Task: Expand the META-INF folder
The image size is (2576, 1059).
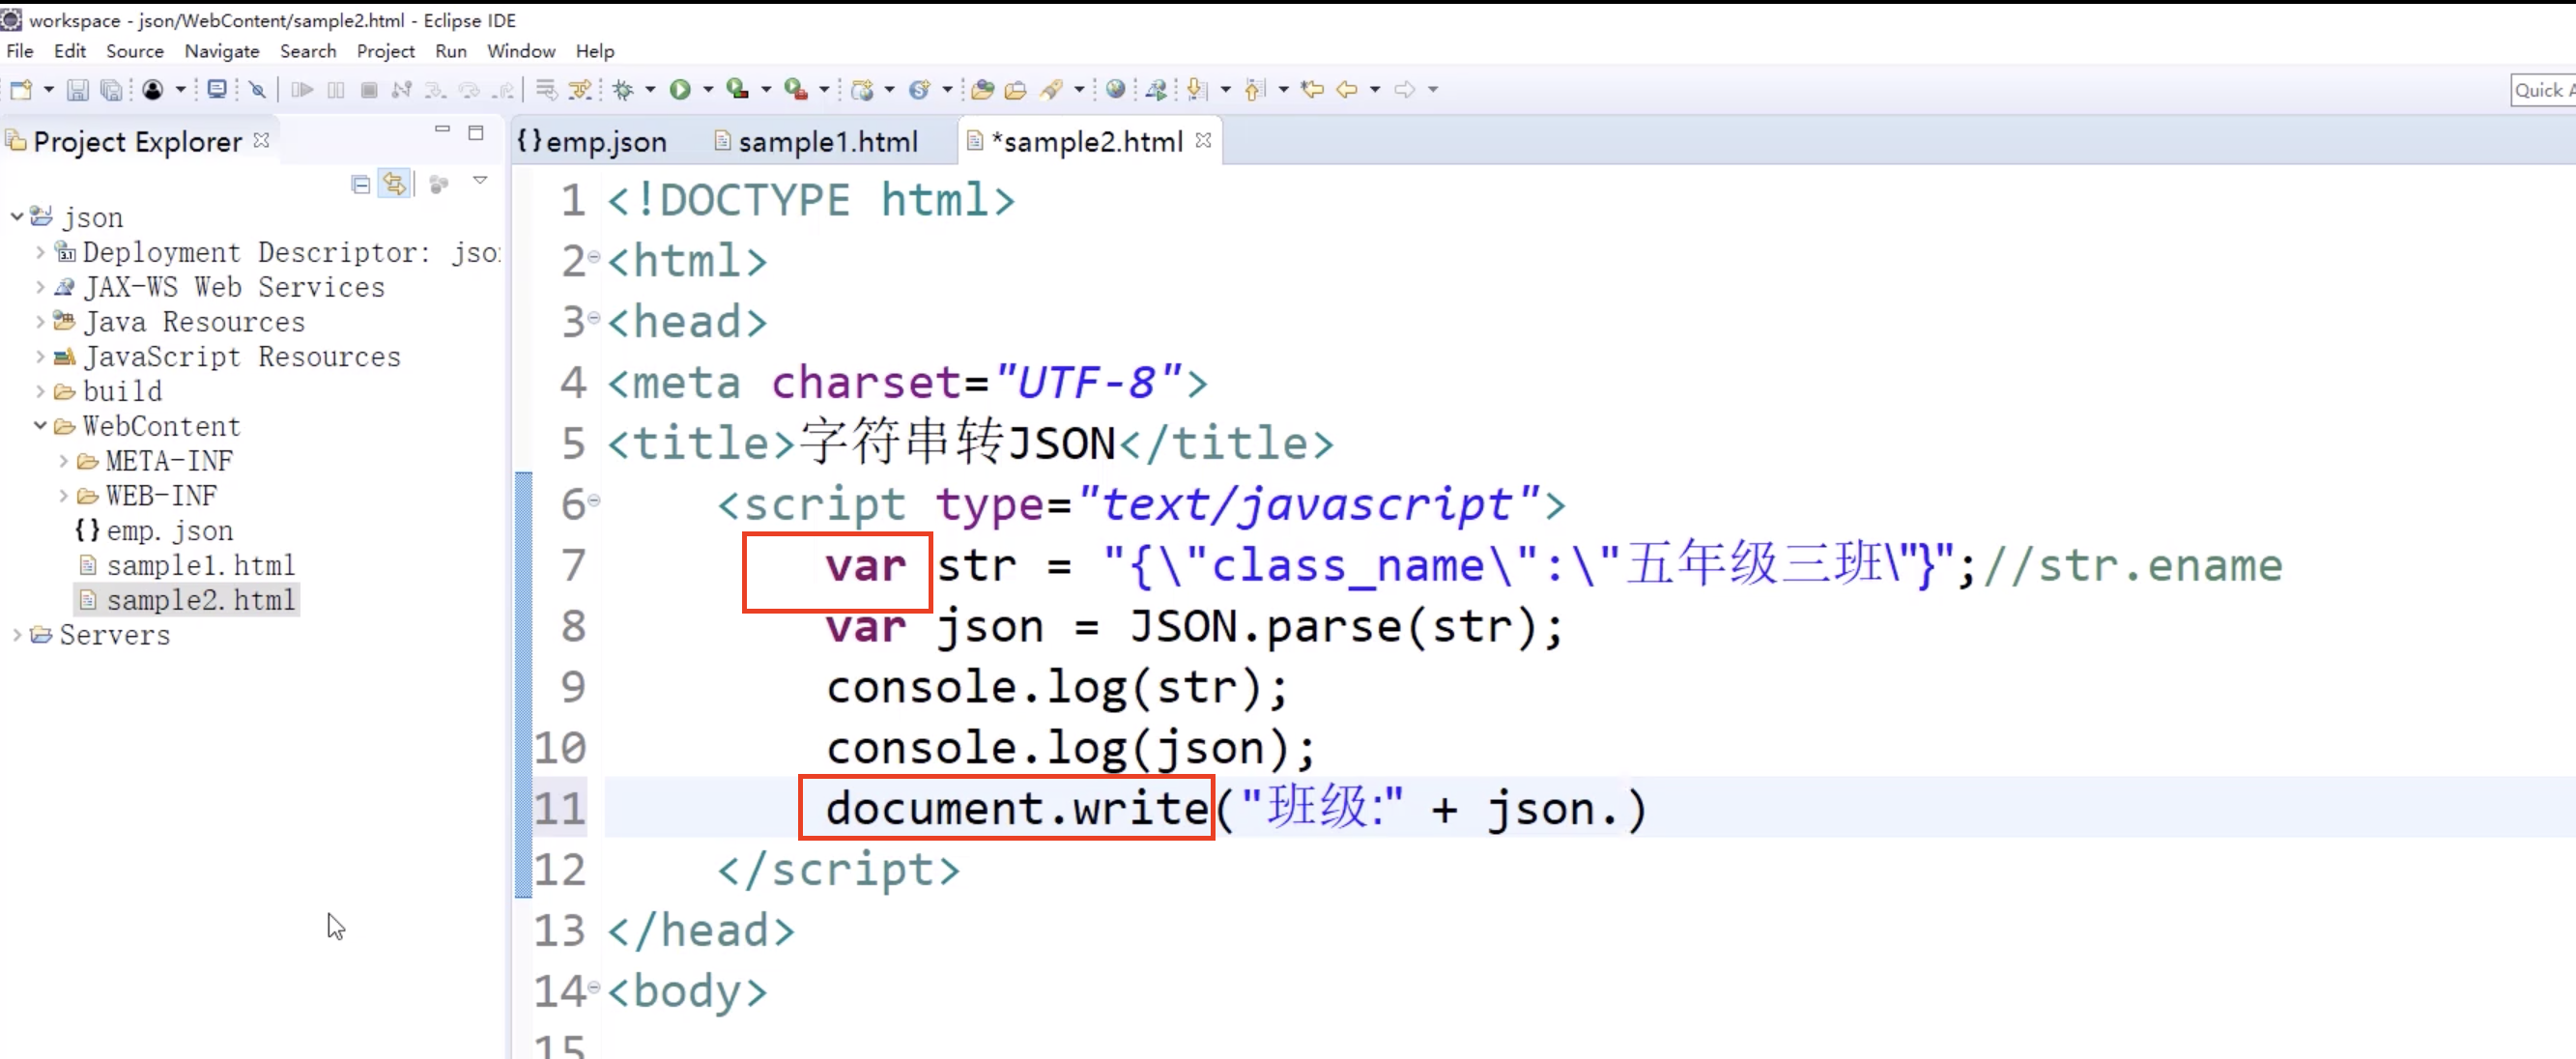Action: tap(63, 461)
